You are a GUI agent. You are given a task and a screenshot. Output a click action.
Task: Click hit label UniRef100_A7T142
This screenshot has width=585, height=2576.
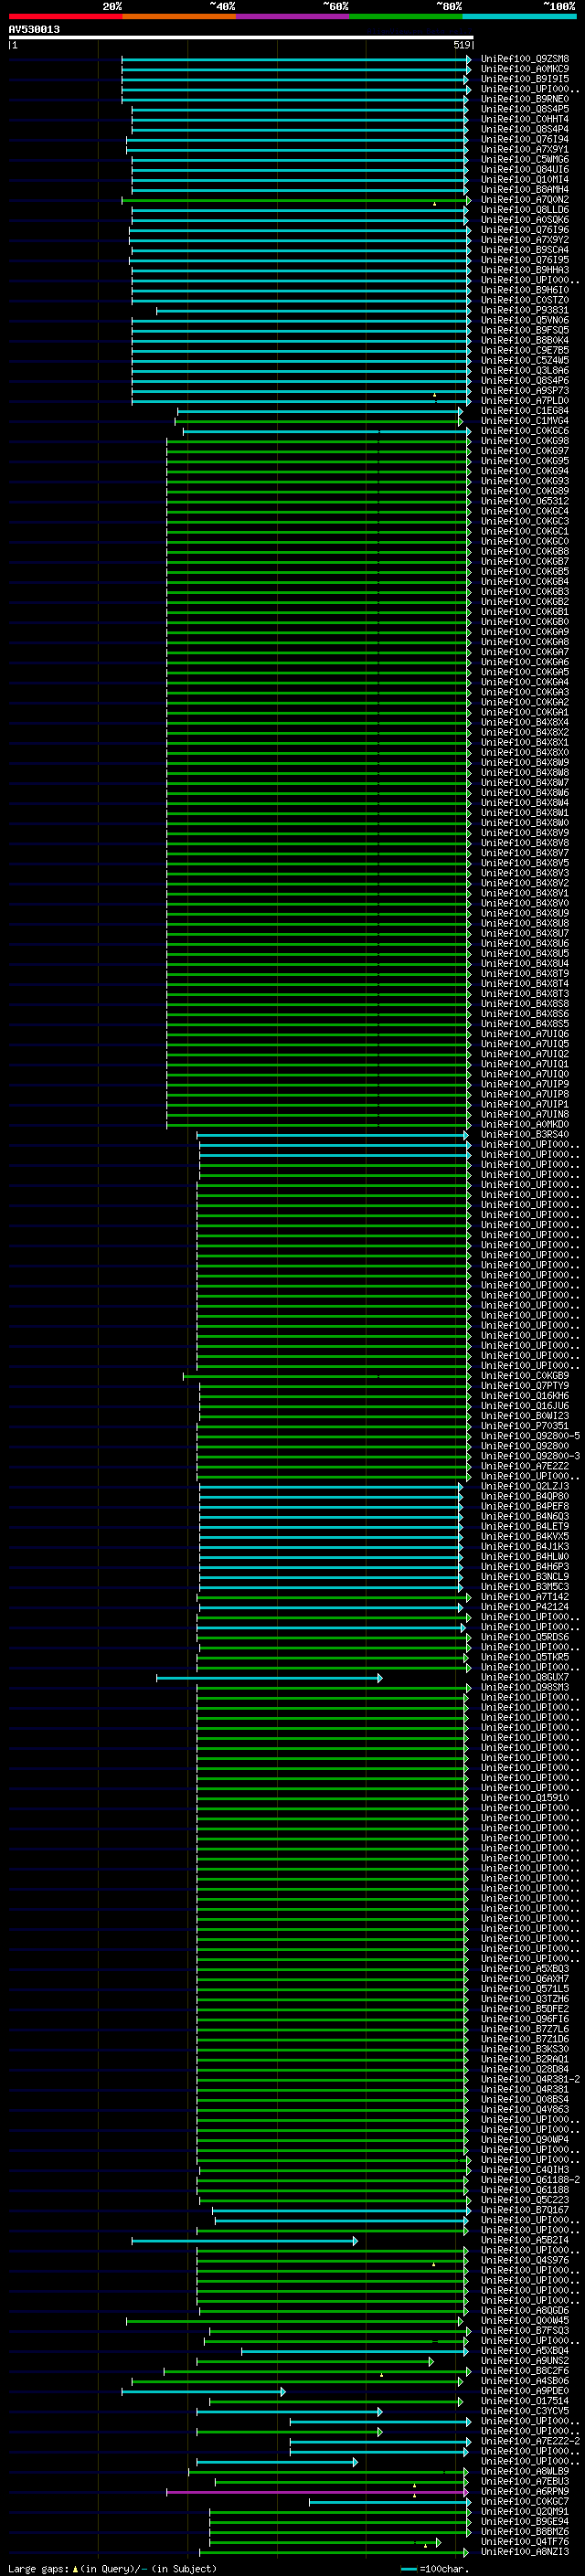click(x=525, y=1597)
